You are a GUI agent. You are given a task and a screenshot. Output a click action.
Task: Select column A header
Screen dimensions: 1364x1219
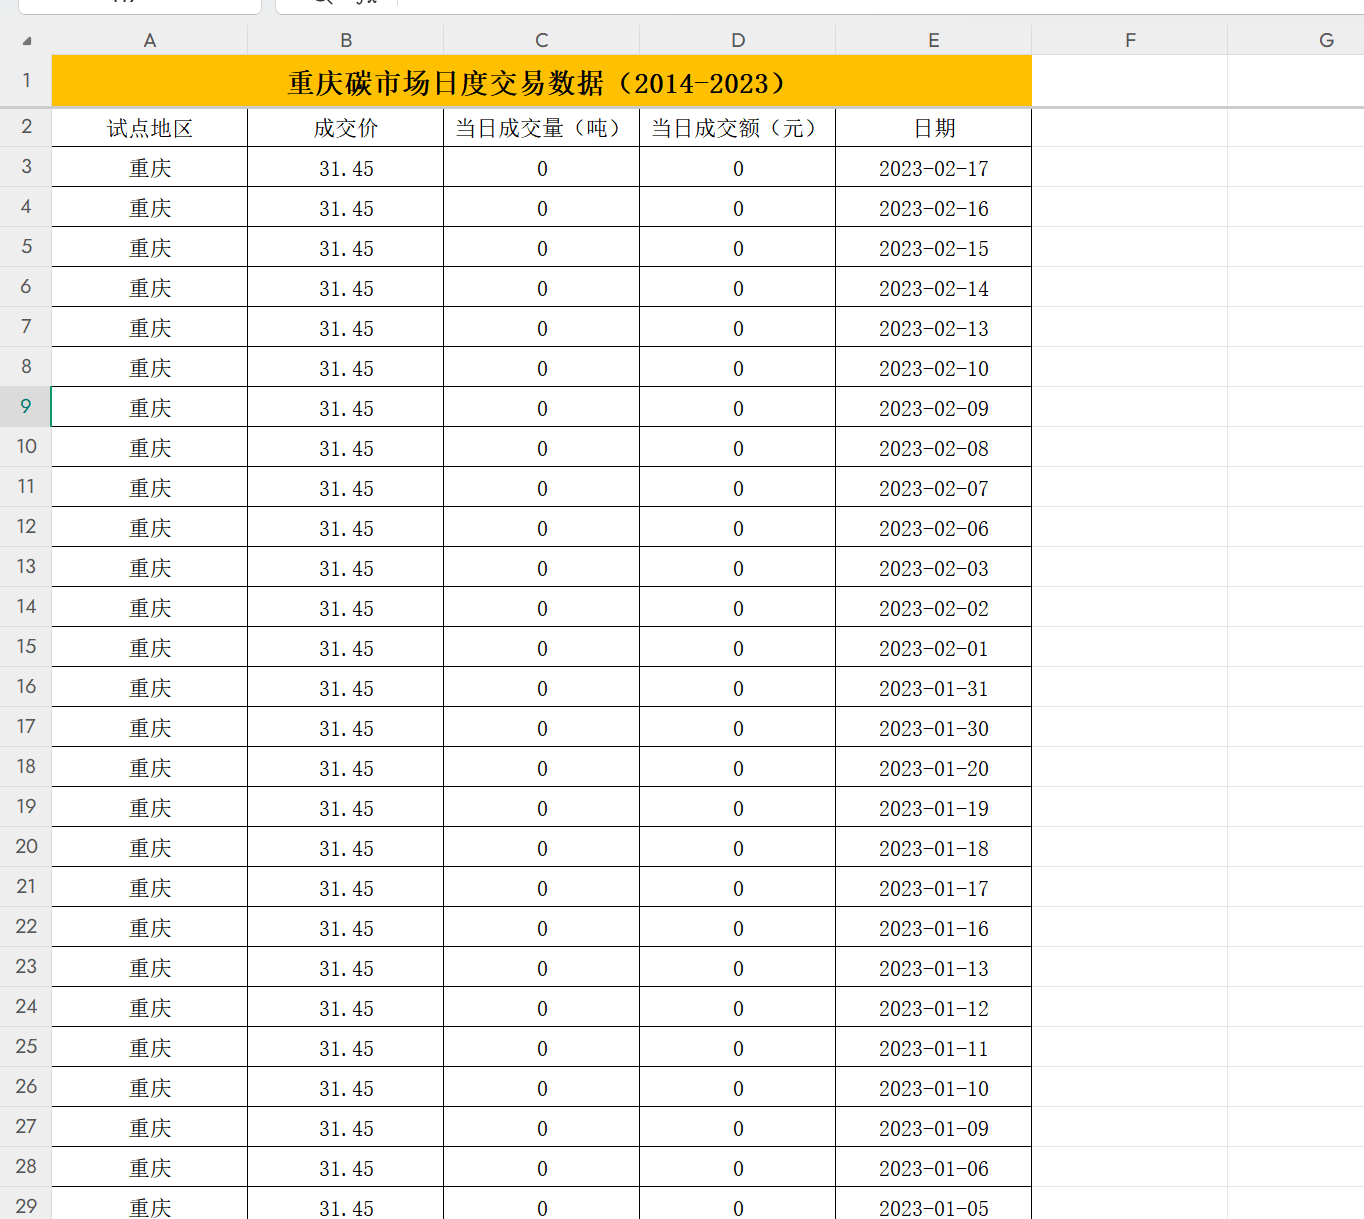click(x=150, y=40)
